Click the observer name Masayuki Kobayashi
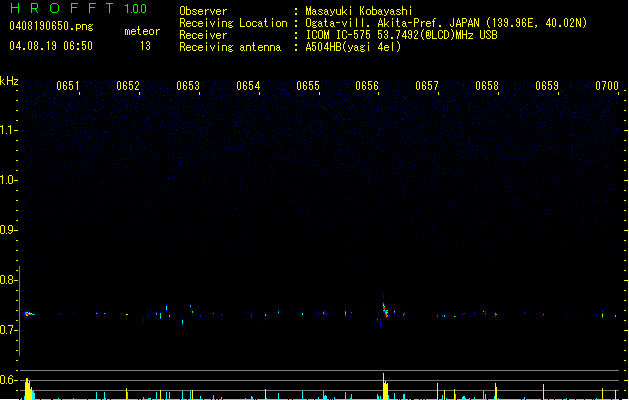The height and width of the screenshot is (400, 629). point(359,11)
